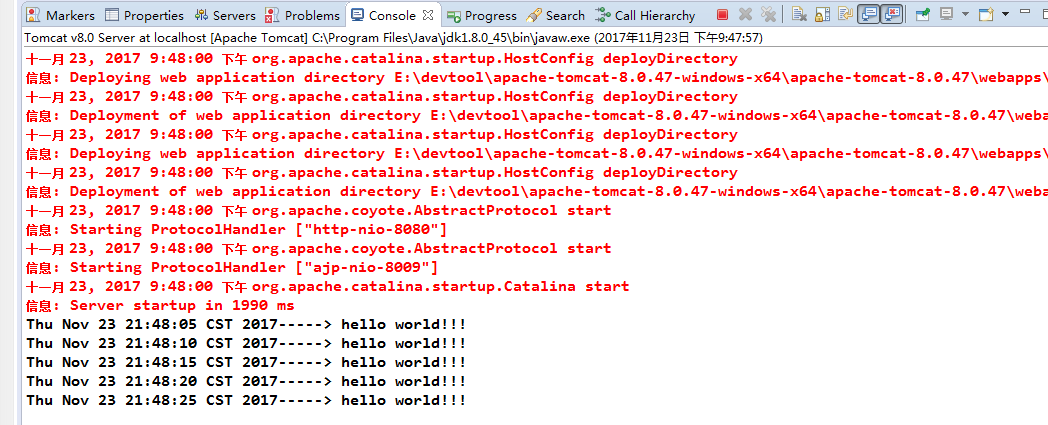Open the Search tab
This screenshot has width=1048, height=425.
coord(556,15)
